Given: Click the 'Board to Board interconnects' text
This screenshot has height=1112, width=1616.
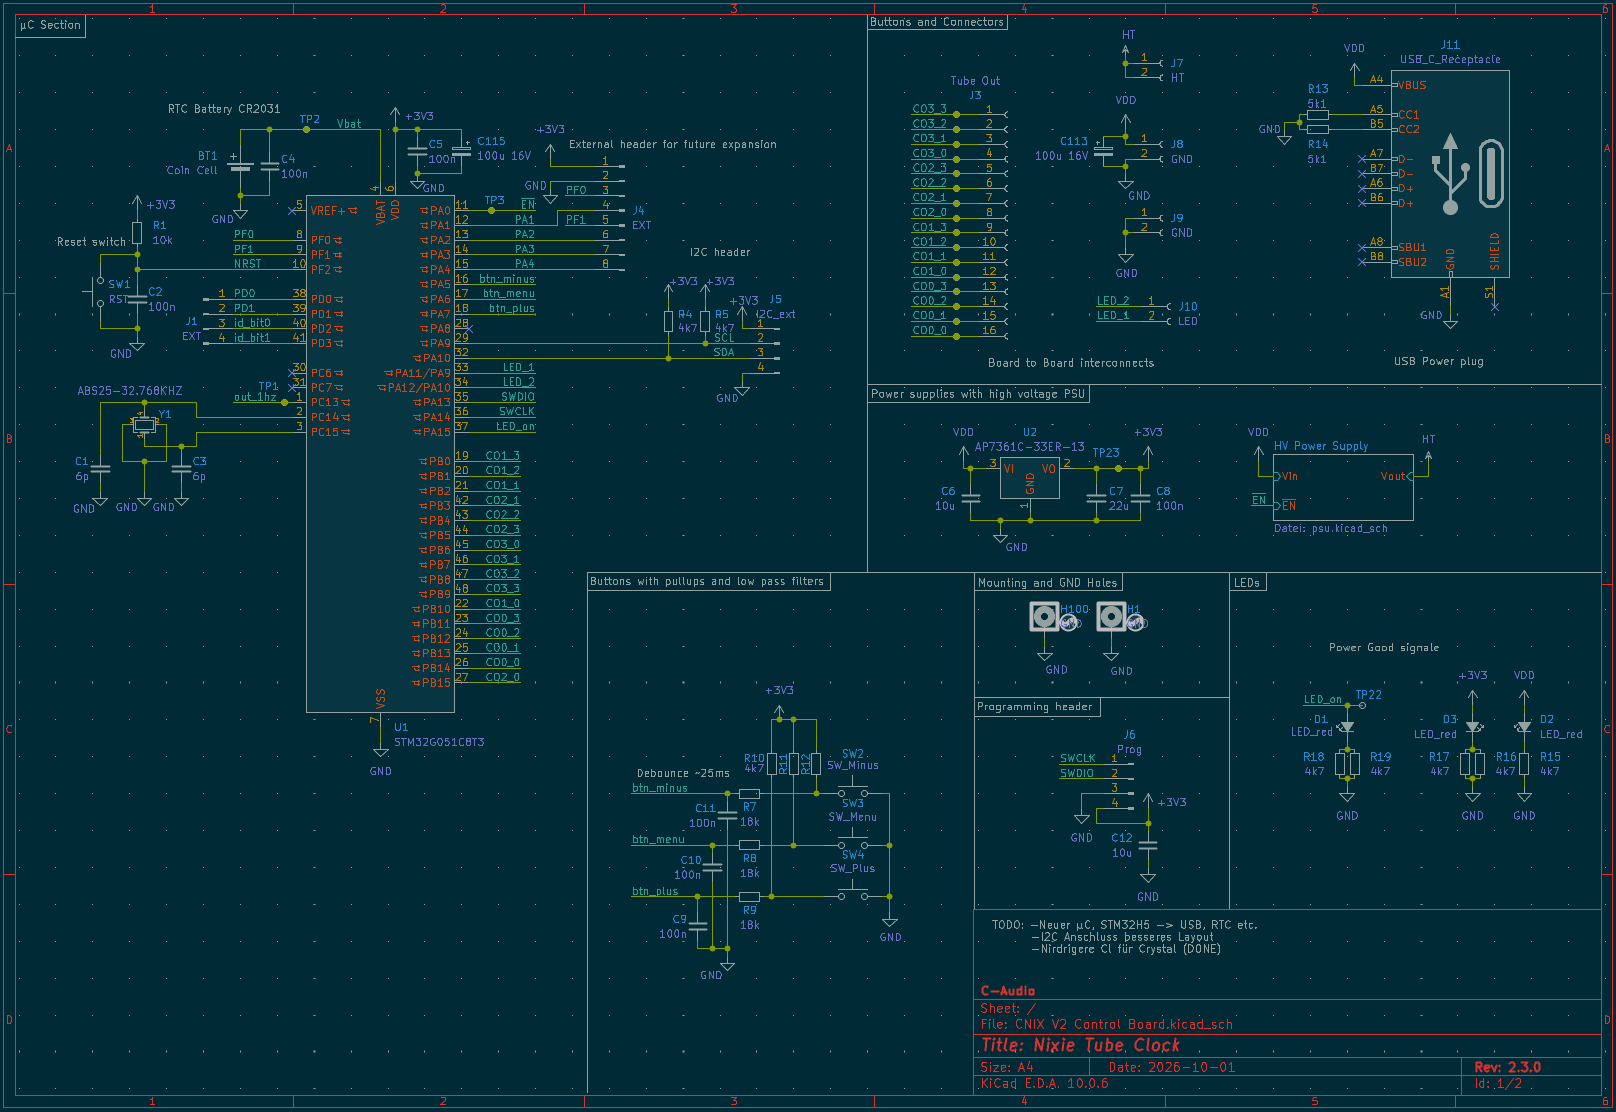Looking at the screenshot, I should (x=1071, y=363).
